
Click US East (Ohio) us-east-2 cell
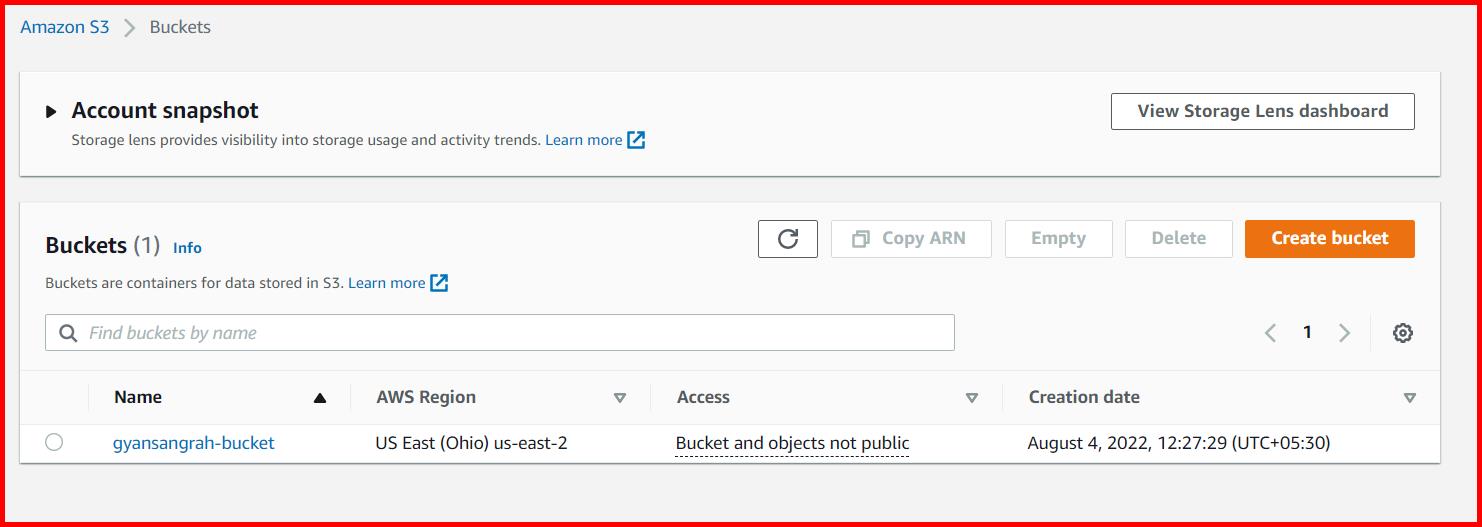471,442
